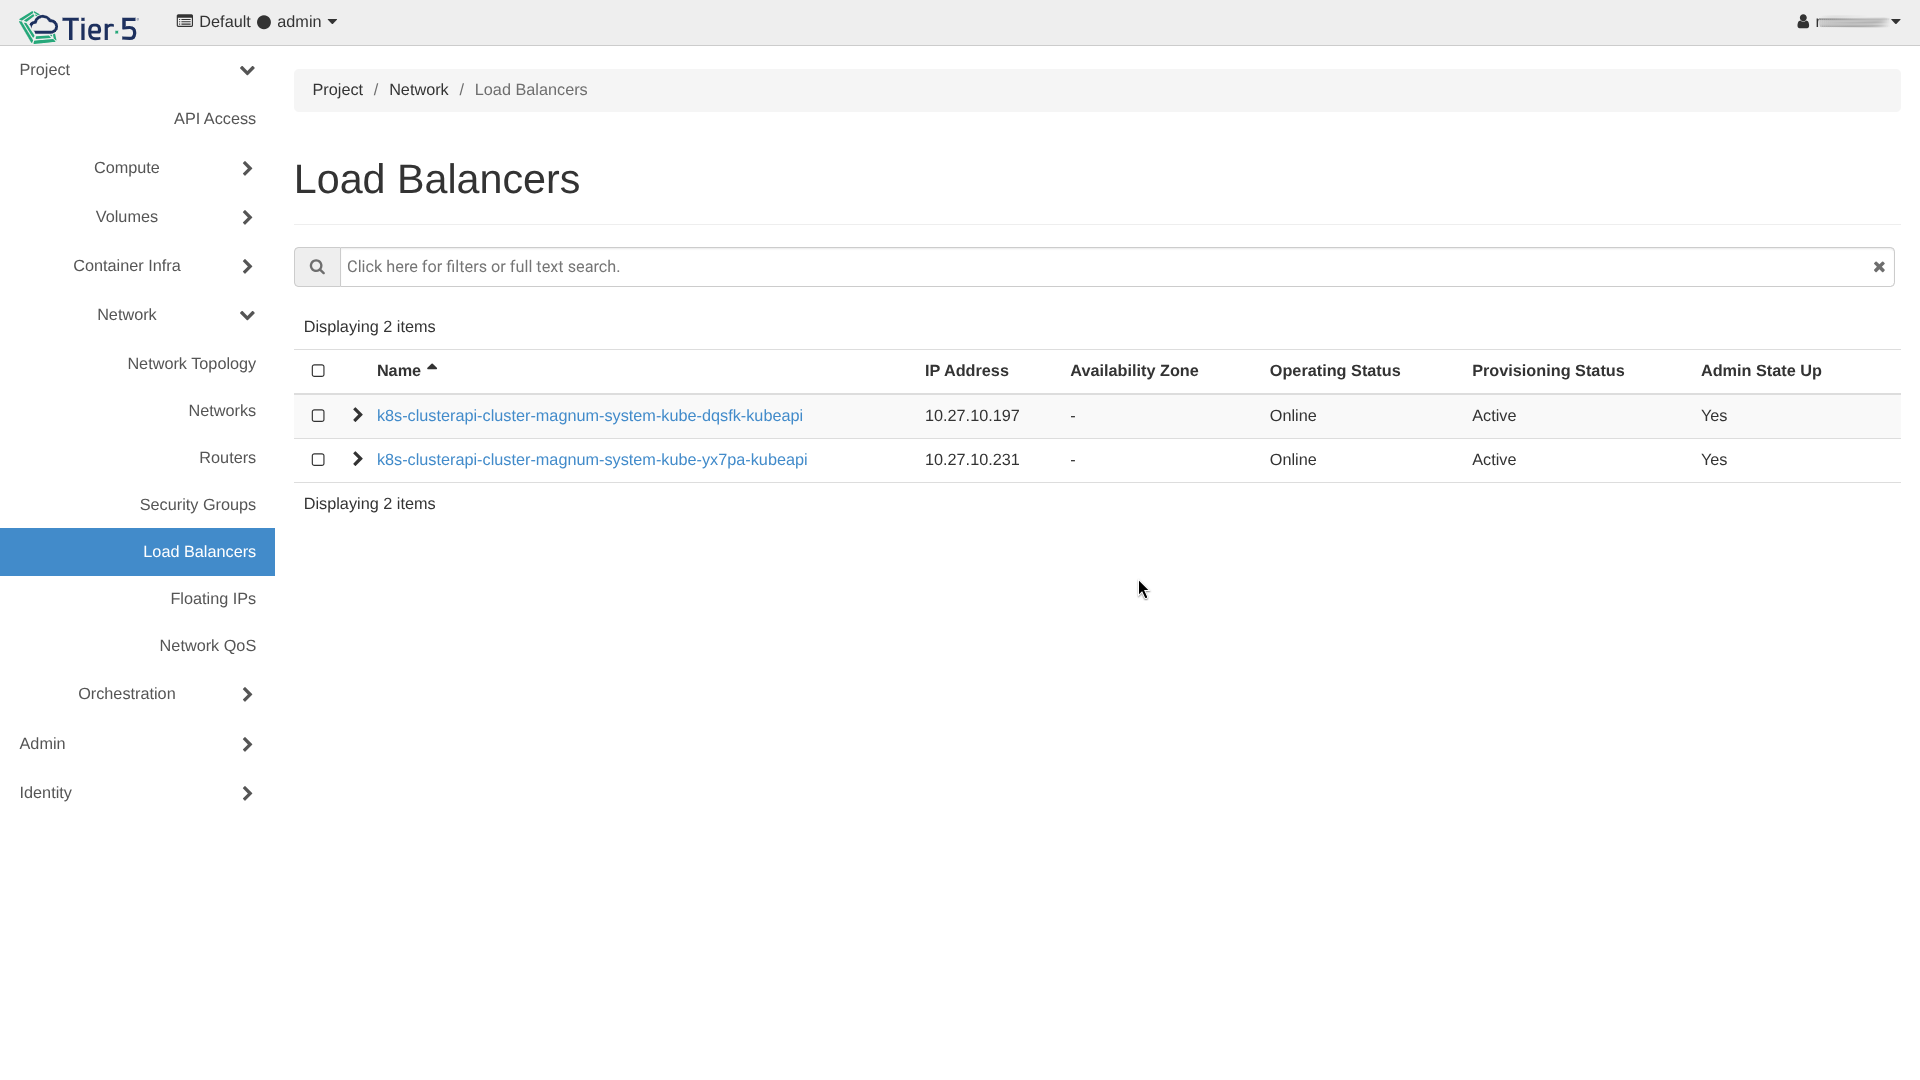Expand details for the dqsfk-kubeapi row
Screen dimensions: 1920x1080
point(357,415)
